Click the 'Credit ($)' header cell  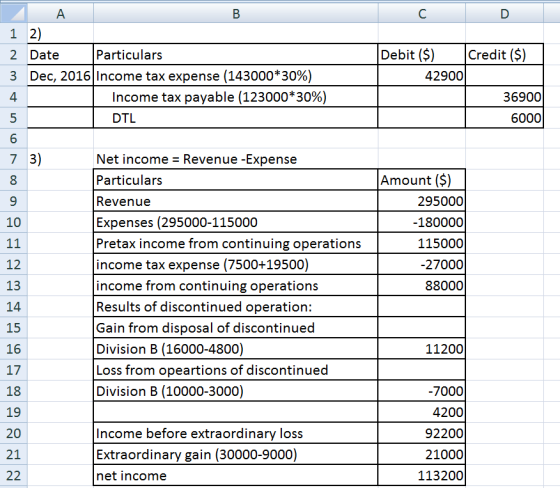pos(504,55)
